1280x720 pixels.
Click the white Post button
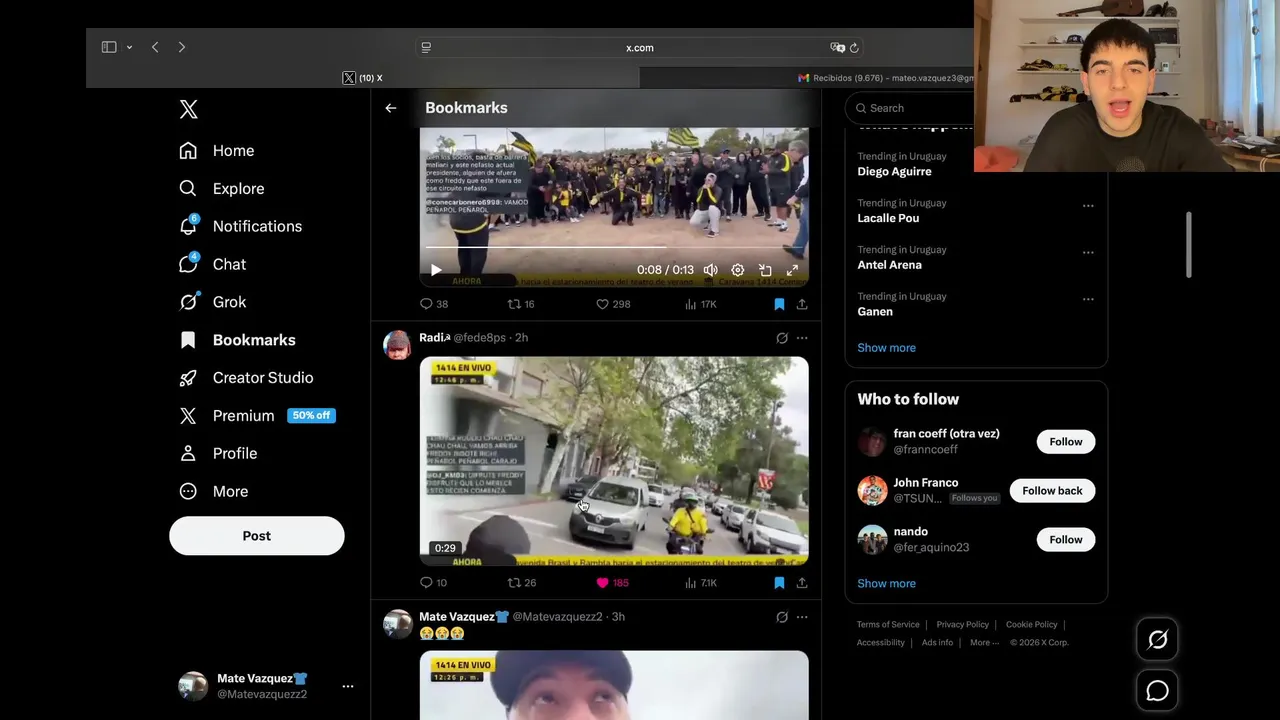pos(257,536)
